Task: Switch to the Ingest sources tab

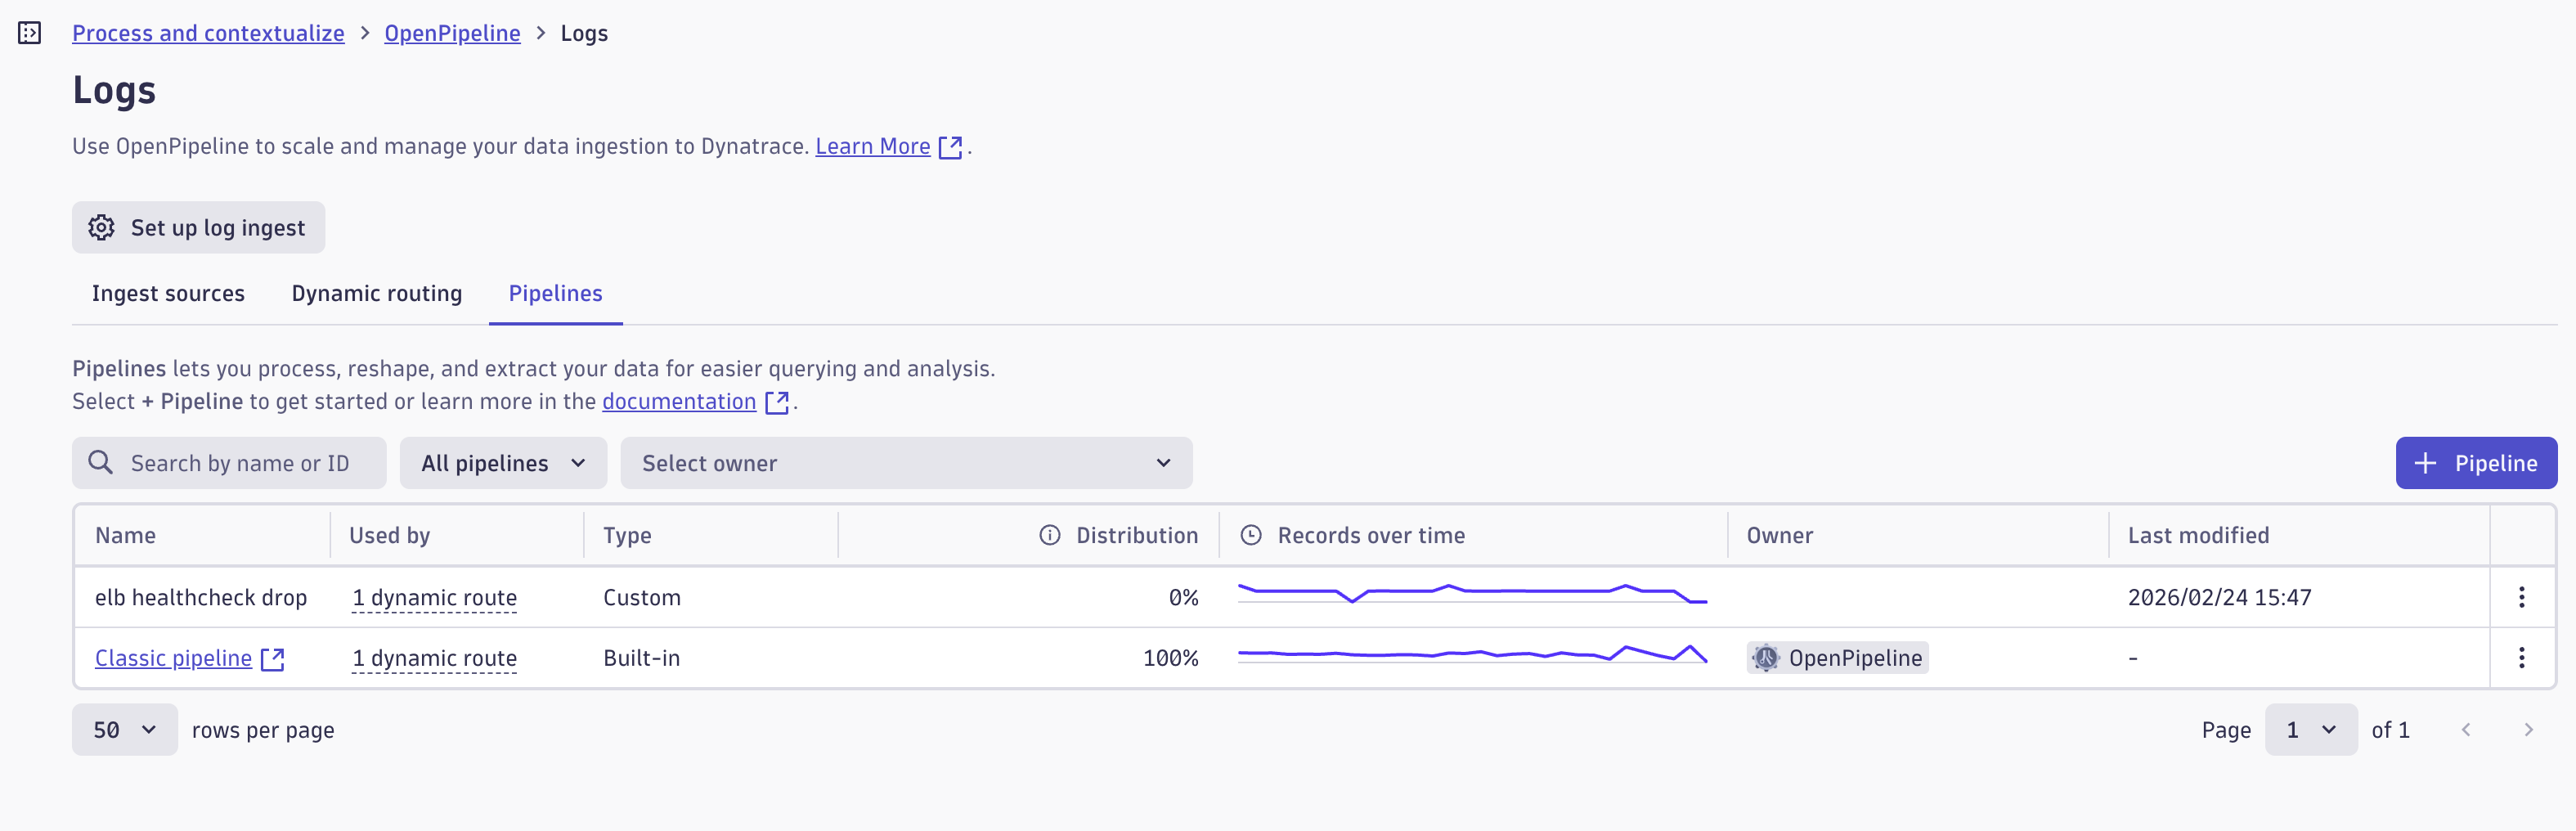Action: point(168,293)
